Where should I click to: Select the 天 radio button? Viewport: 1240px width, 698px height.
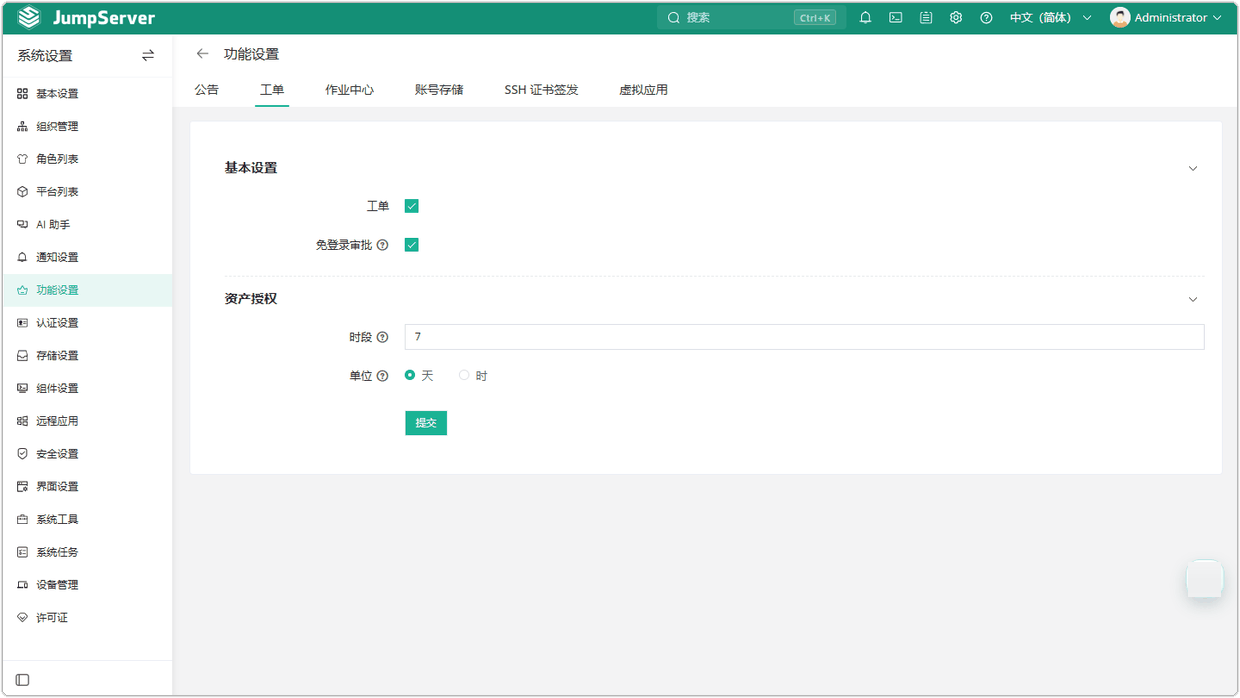pos(410,375)
